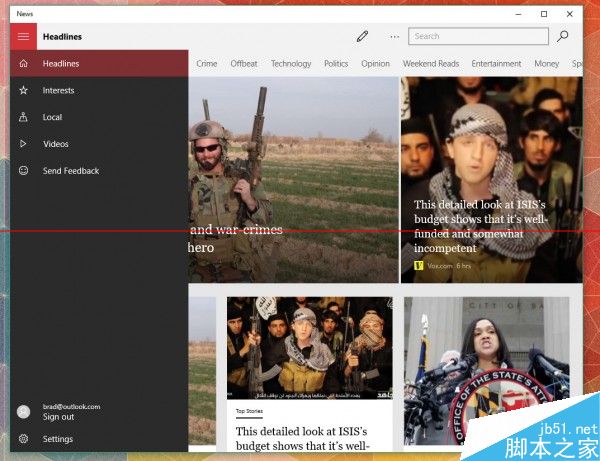Open the State's Attorney press conference card
Image resolution: width=600 pixels, height=461 pixels.
pos(486,370)
